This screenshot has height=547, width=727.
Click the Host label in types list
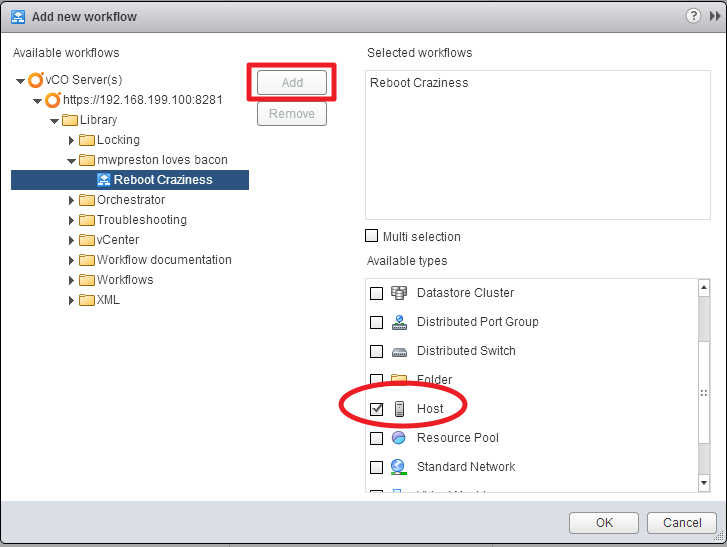point(430,409)
